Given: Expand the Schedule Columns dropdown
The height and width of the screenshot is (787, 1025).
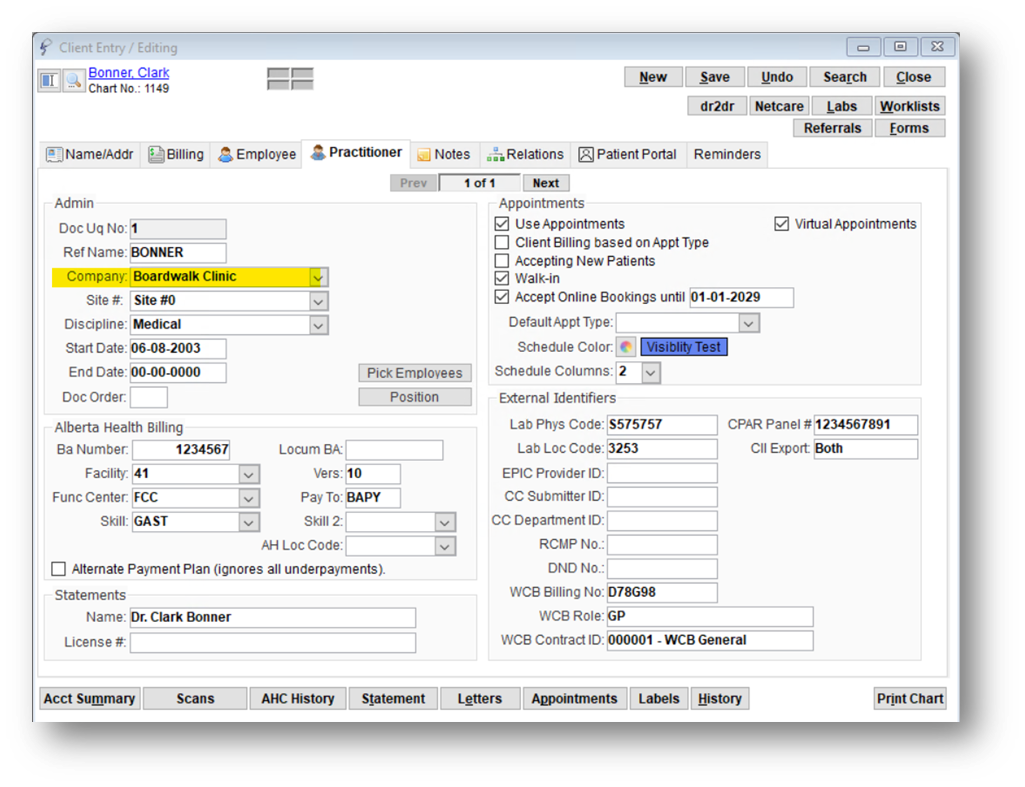Looking at the screenshot, I should [x=650, y=373].
